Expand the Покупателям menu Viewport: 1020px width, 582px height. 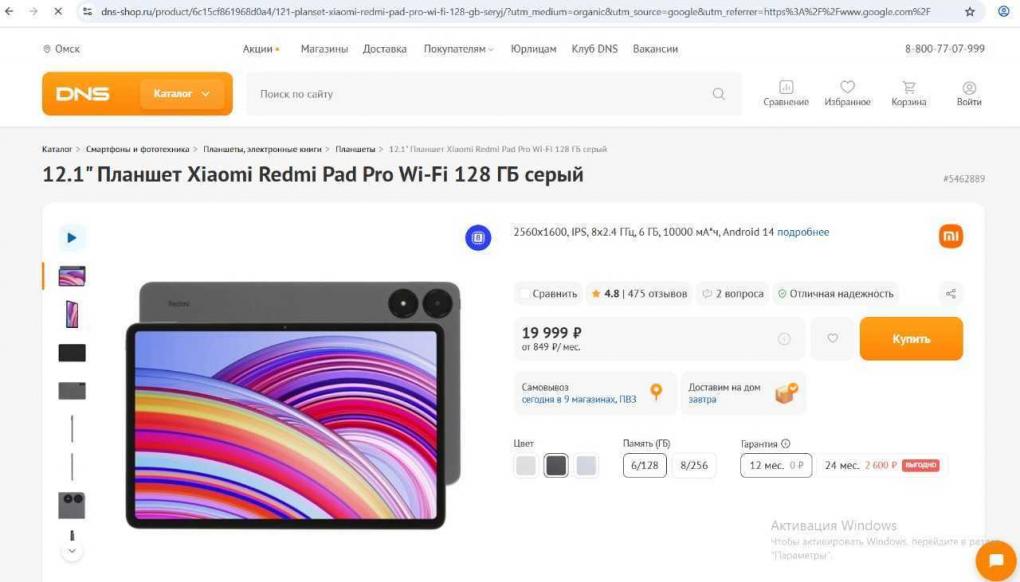click(x=458, y=49)
